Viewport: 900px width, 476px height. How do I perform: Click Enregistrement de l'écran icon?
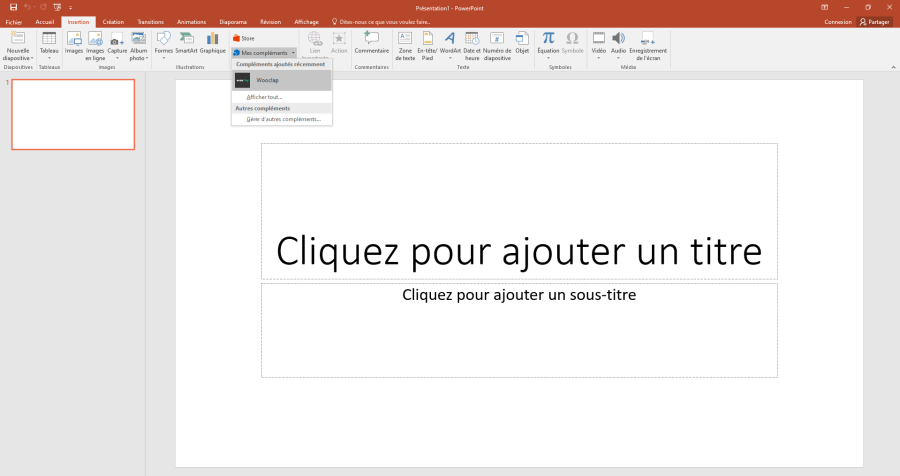pyautogui.click(x=645, y=40)
